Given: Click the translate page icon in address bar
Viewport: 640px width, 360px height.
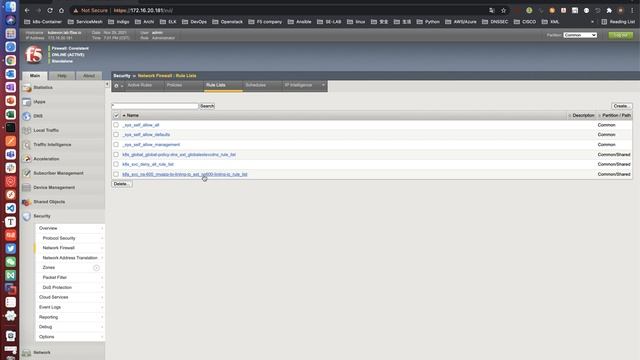Looking at the screenshot, I should click(492, 10).
